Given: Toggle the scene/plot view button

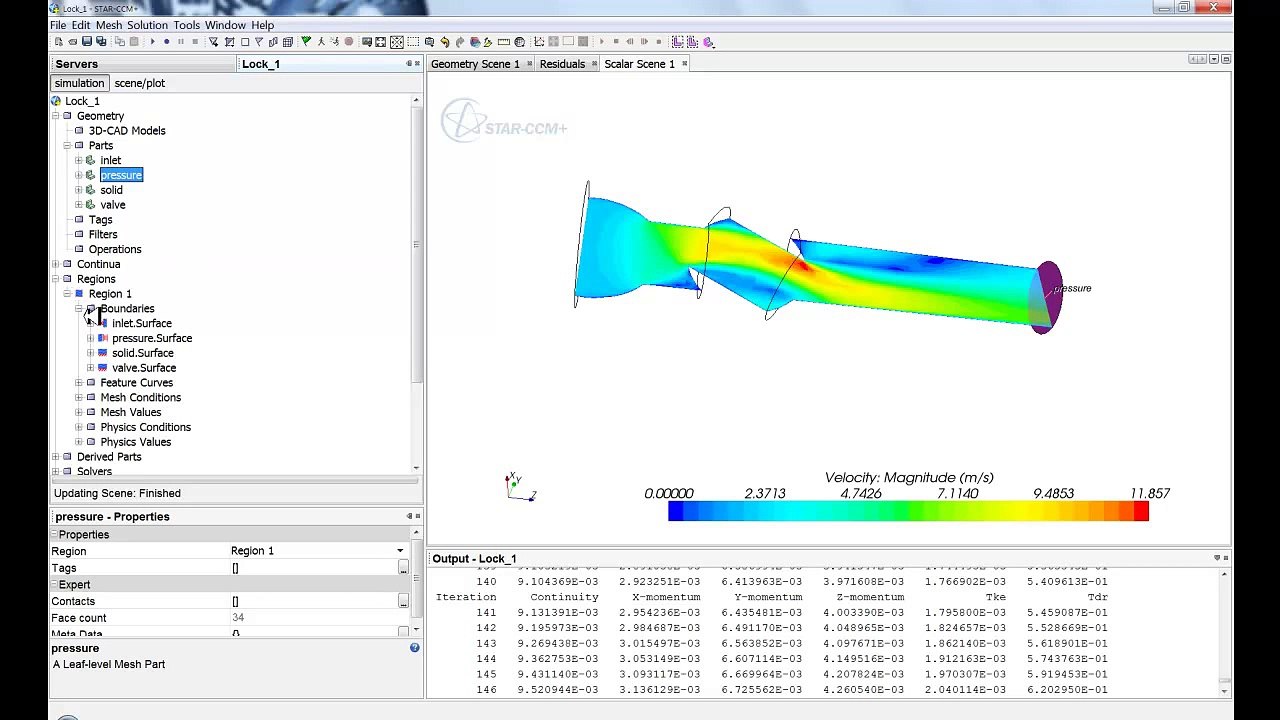Looking at the screenshot, I should click(139, 83).
